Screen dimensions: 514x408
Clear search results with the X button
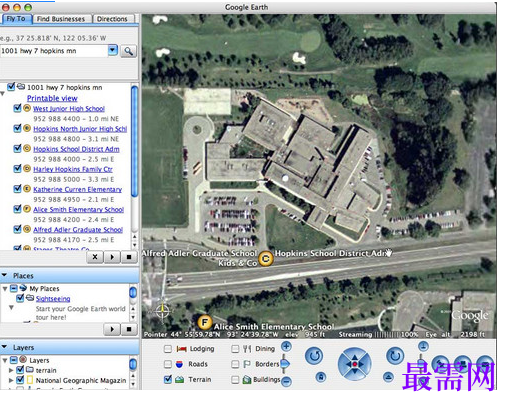point(95,257)
